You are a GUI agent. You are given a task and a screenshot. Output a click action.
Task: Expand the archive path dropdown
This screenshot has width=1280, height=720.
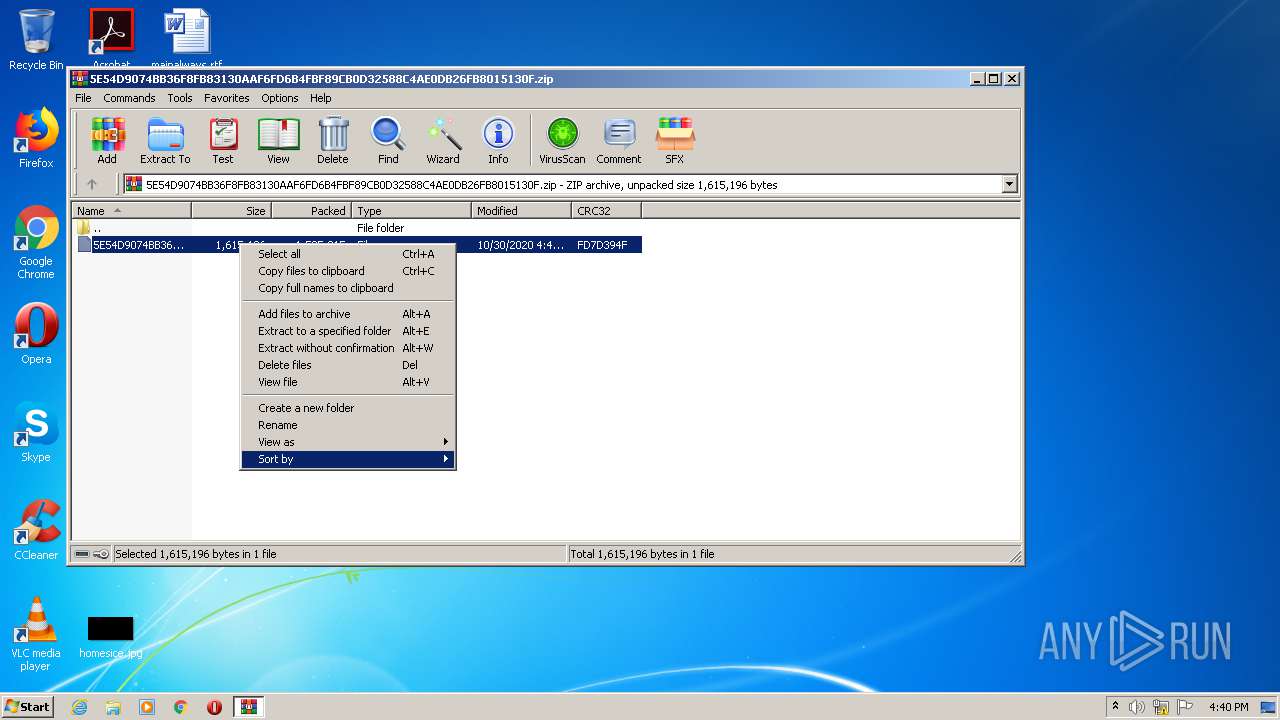1009,184
